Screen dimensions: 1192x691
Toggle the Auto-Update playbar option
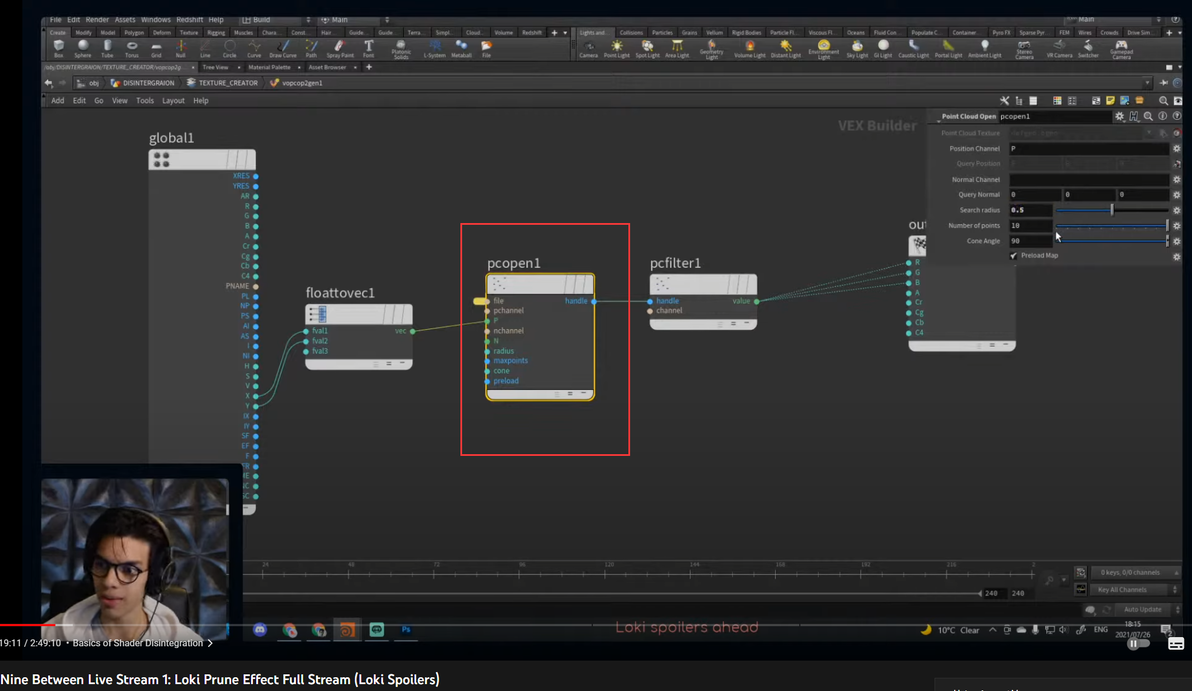coord(1142,609)
